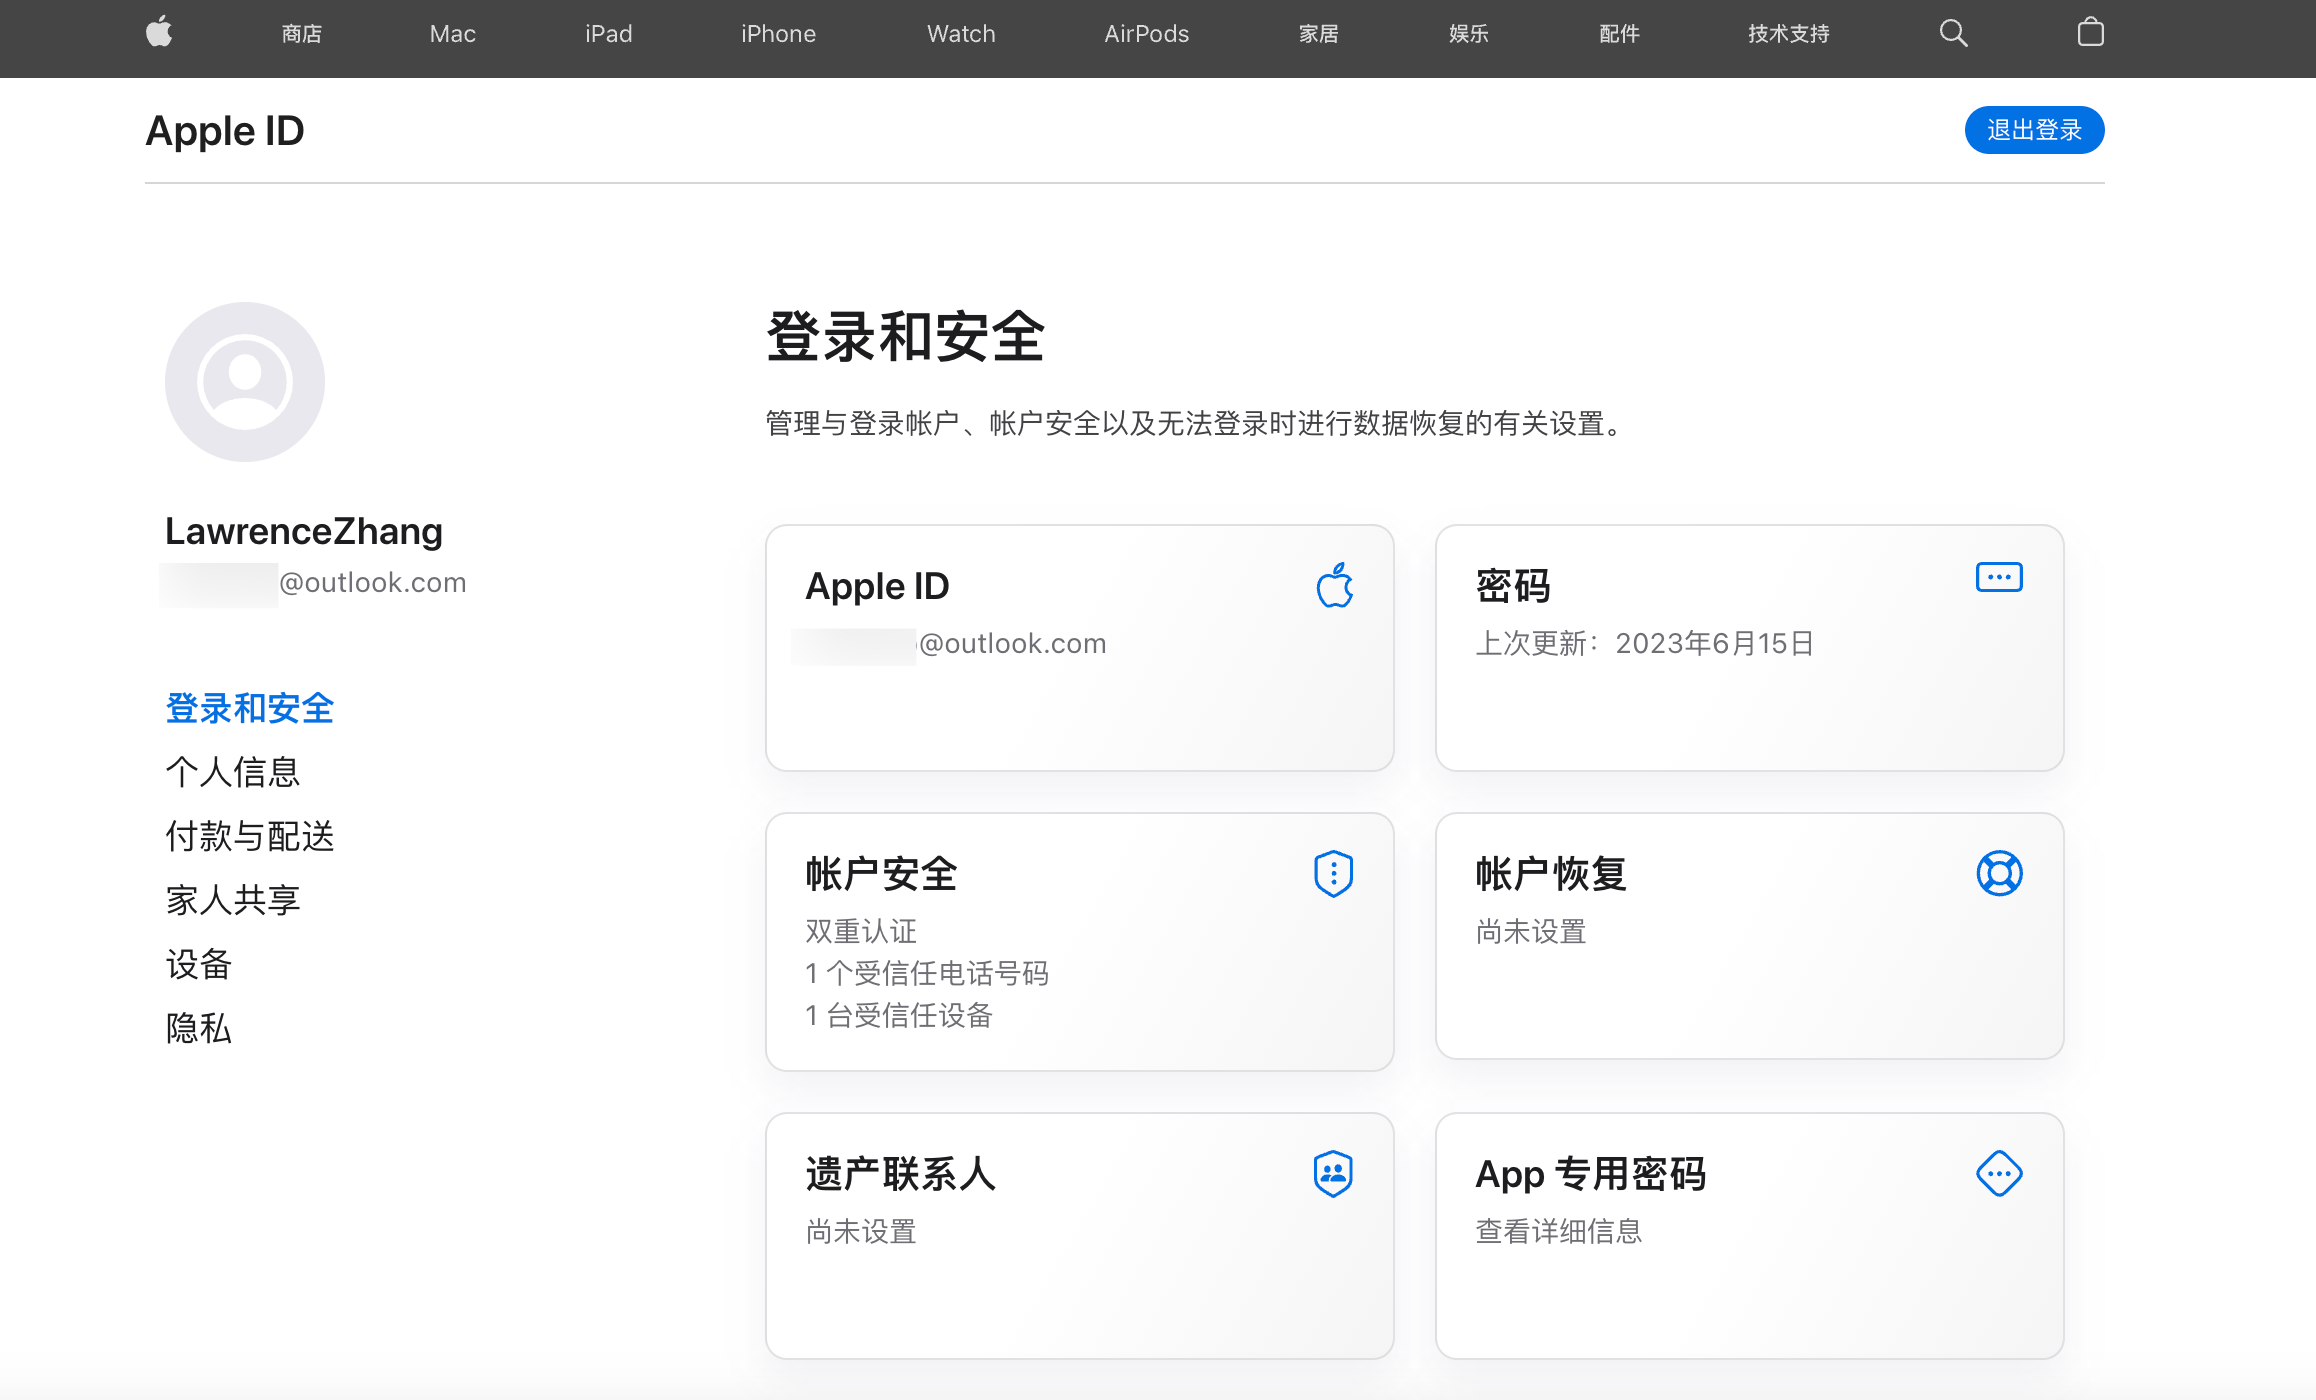Screen dimensions: 2316x1400
Task: Click the 退出登录 sign-out button
Action: 2034,130
